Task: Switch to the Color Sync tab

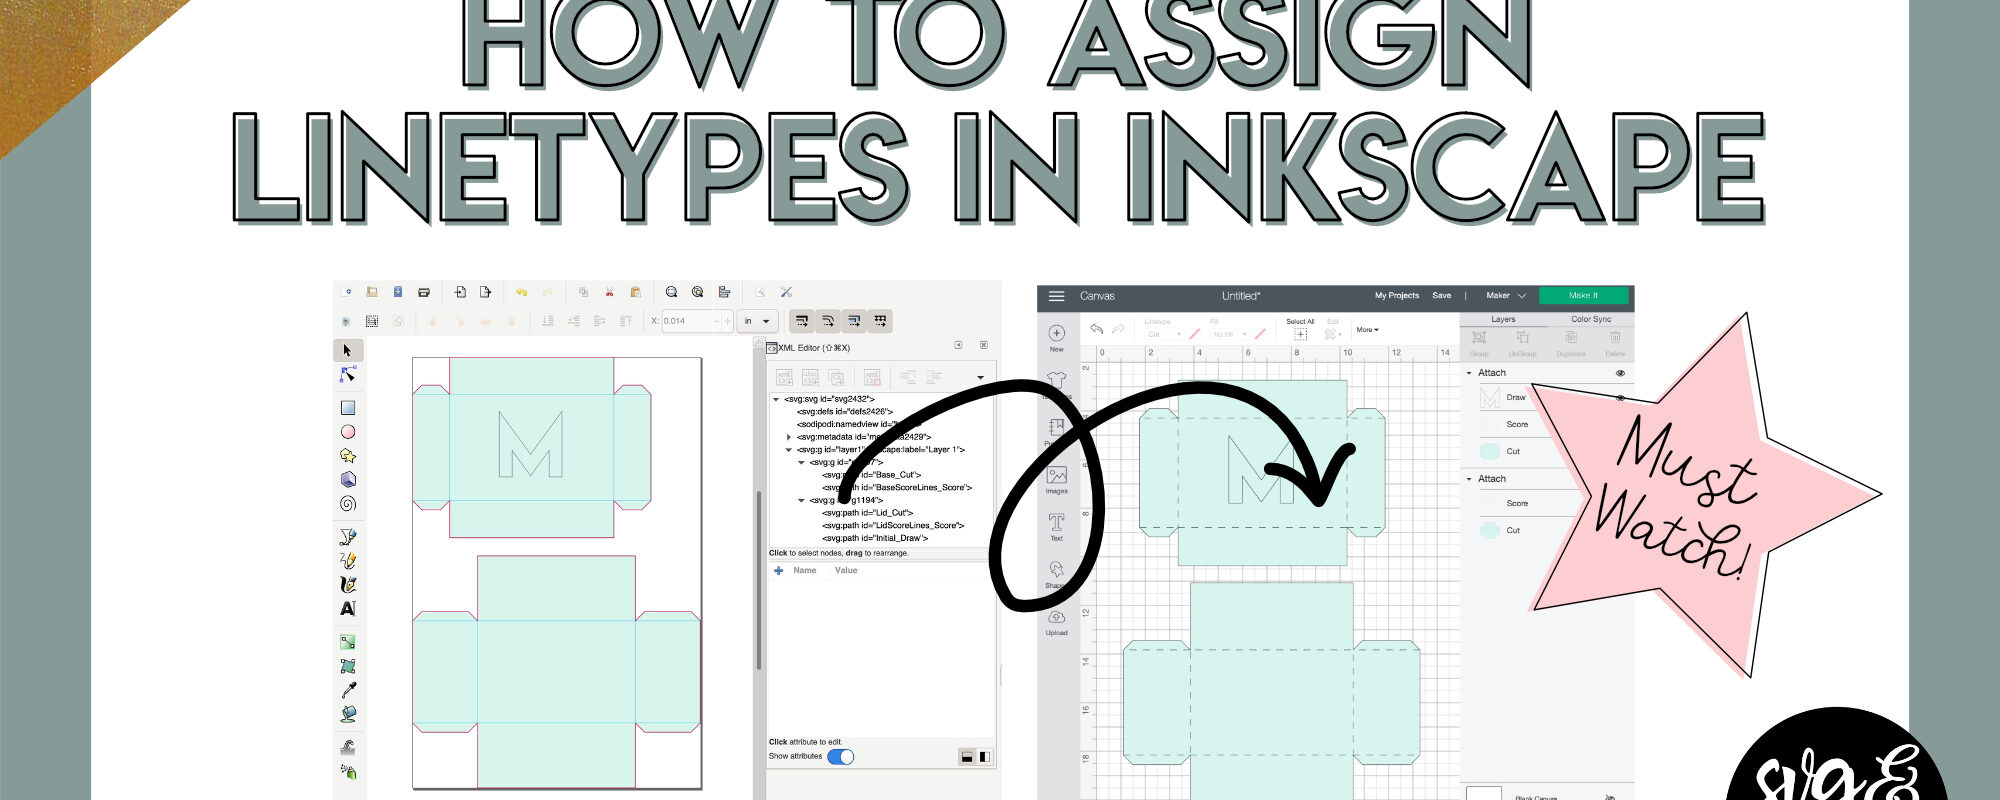Action: point(1590,319)
